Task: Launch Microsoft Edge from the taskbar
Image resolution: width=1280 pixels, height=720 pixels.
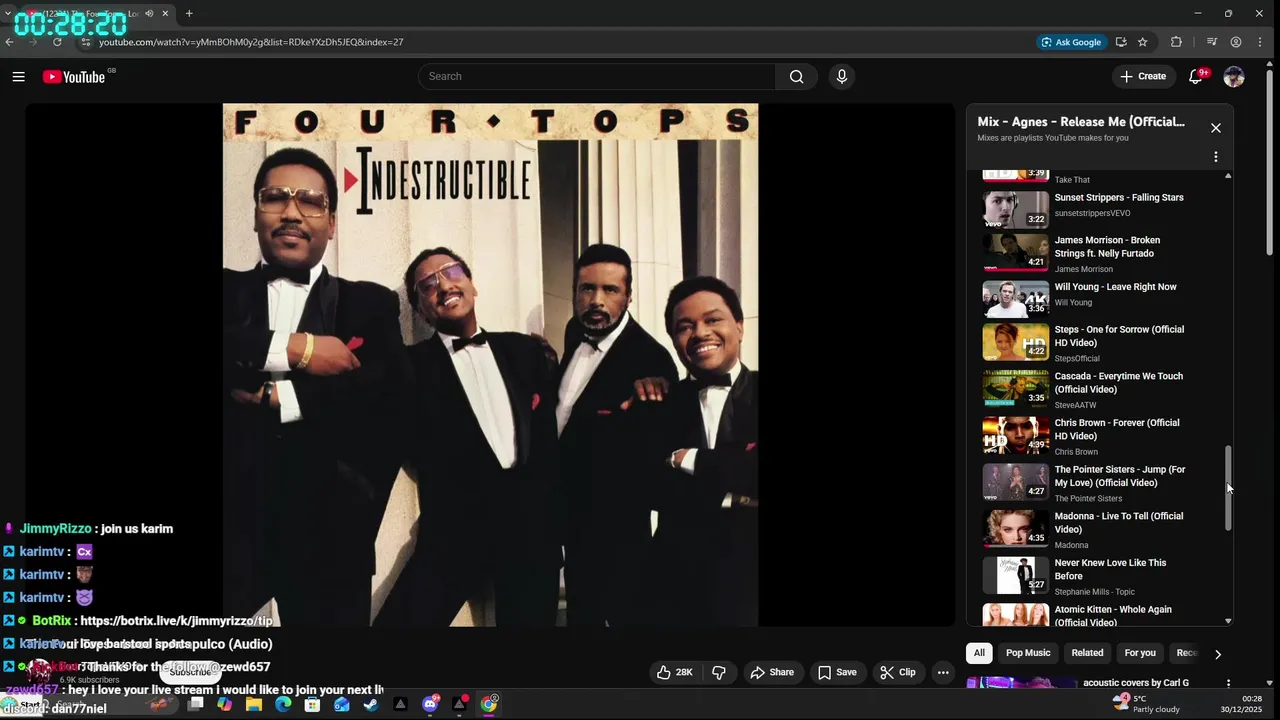Action: (283, 704)
